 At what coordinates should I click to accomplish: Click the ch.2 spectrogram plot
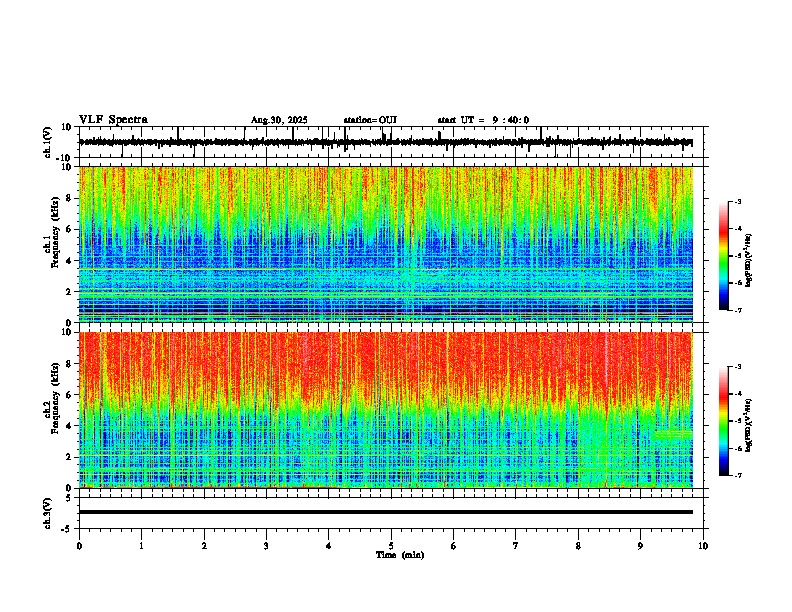385,410
